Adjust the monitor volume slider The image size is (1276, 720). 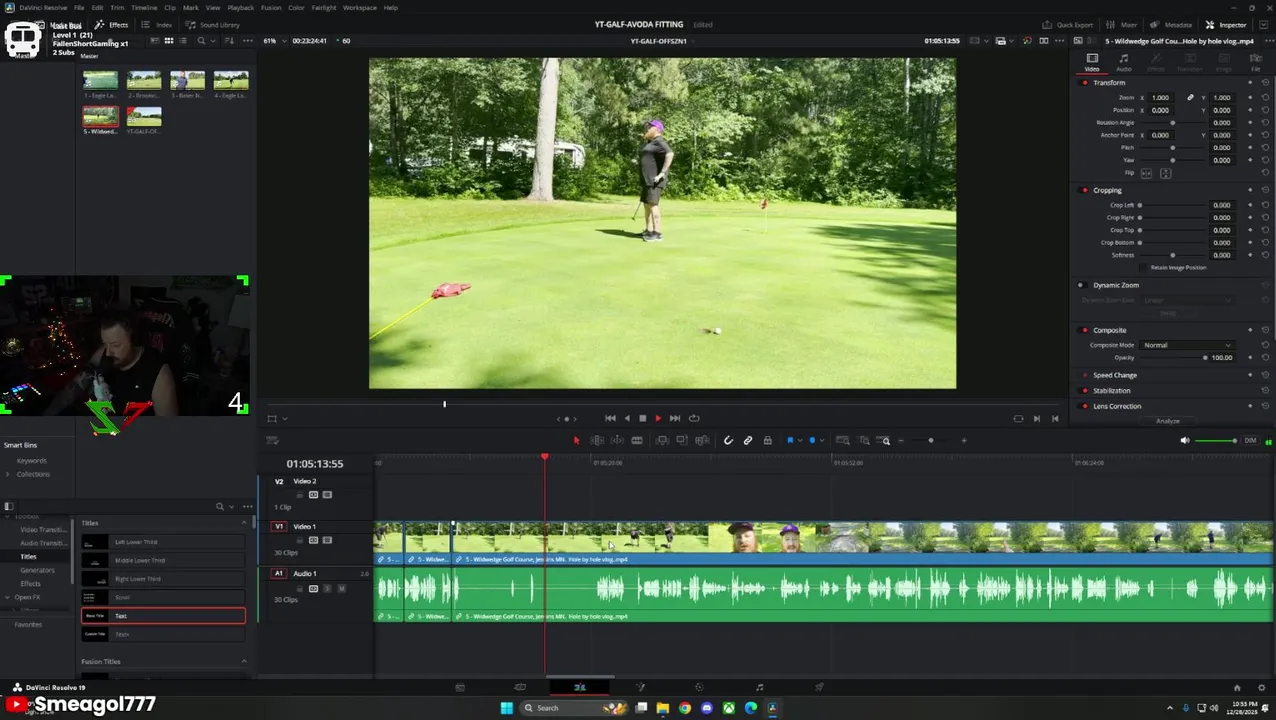click(1216, 441)
